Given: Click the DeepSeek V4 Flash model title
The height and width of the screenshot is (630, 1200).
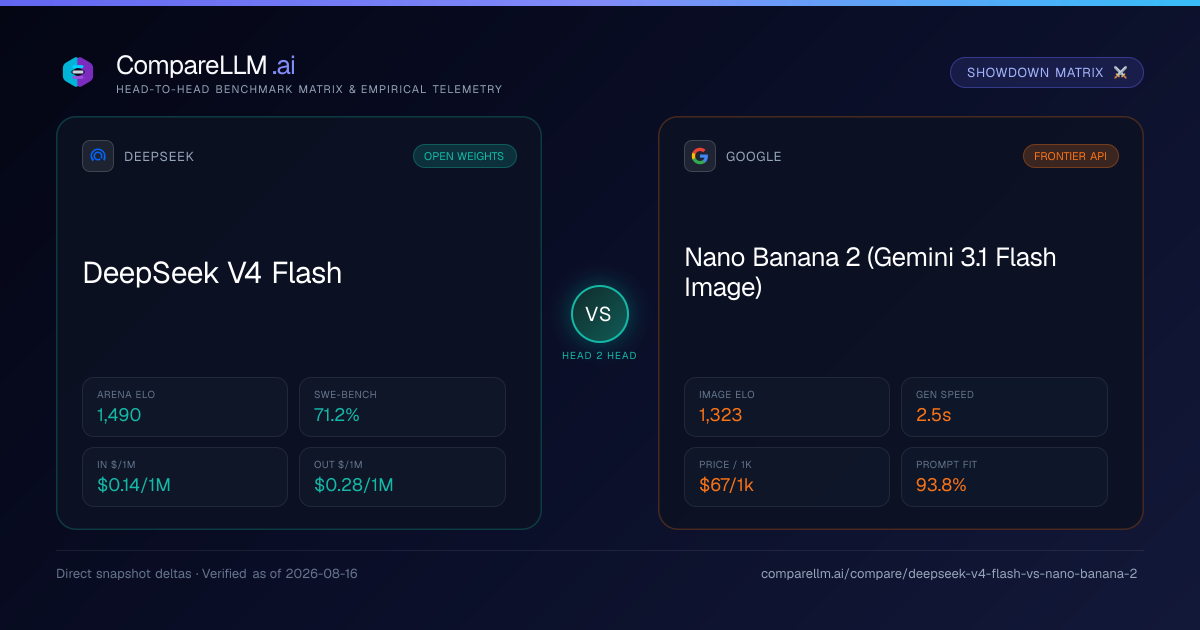Looking at the screenshot, I should coord(212,272).
